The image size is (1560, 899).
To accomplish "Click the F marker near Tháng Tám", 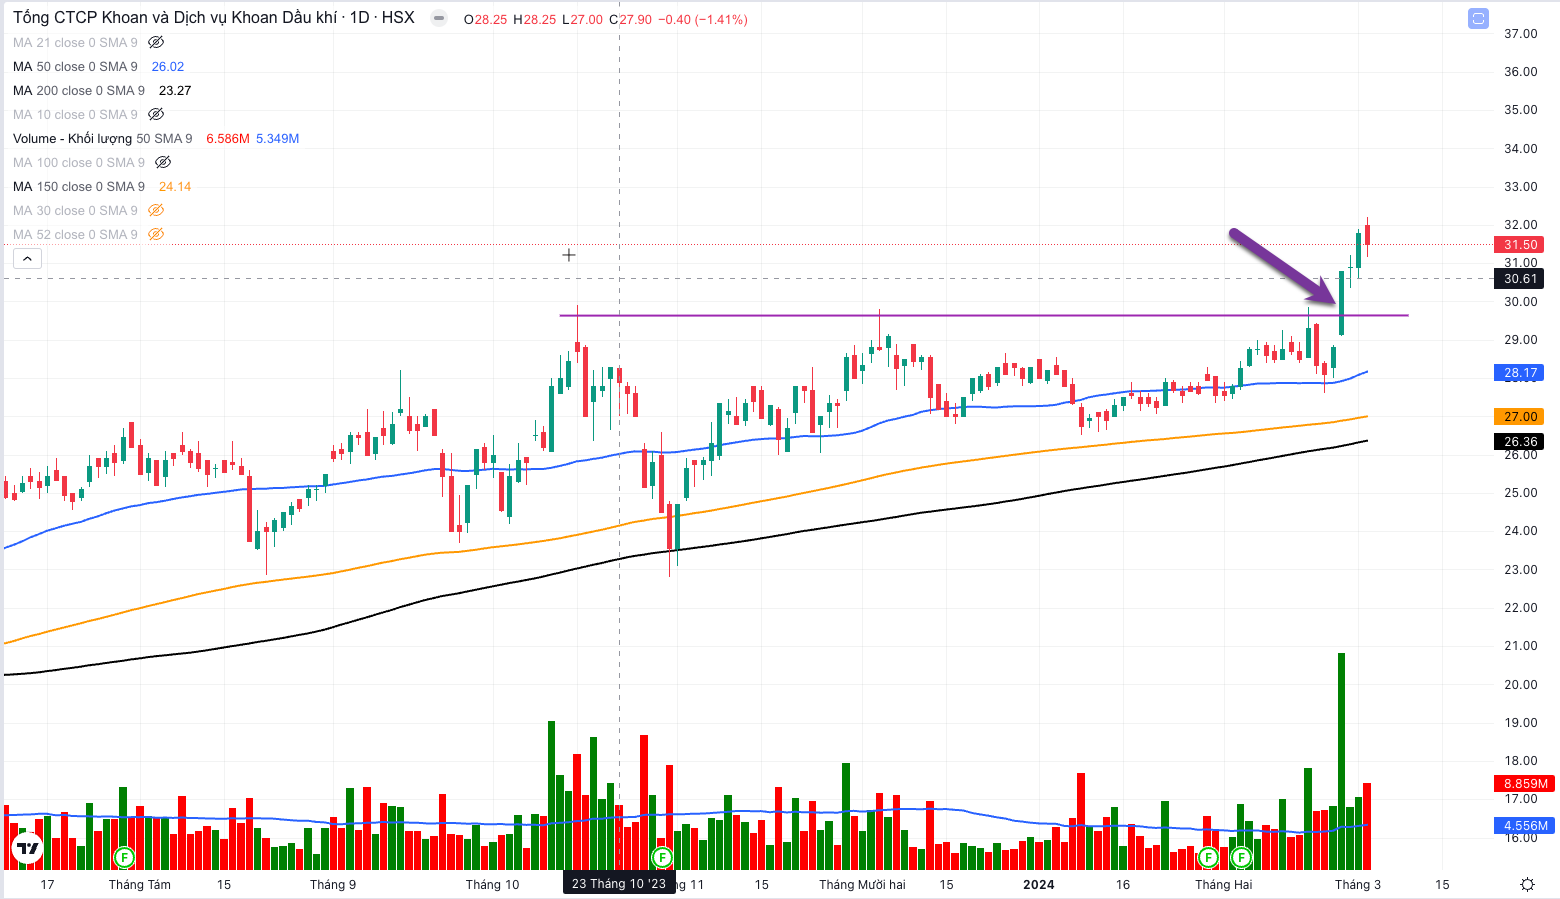I will pyautogui.click(x=124, y=857).
